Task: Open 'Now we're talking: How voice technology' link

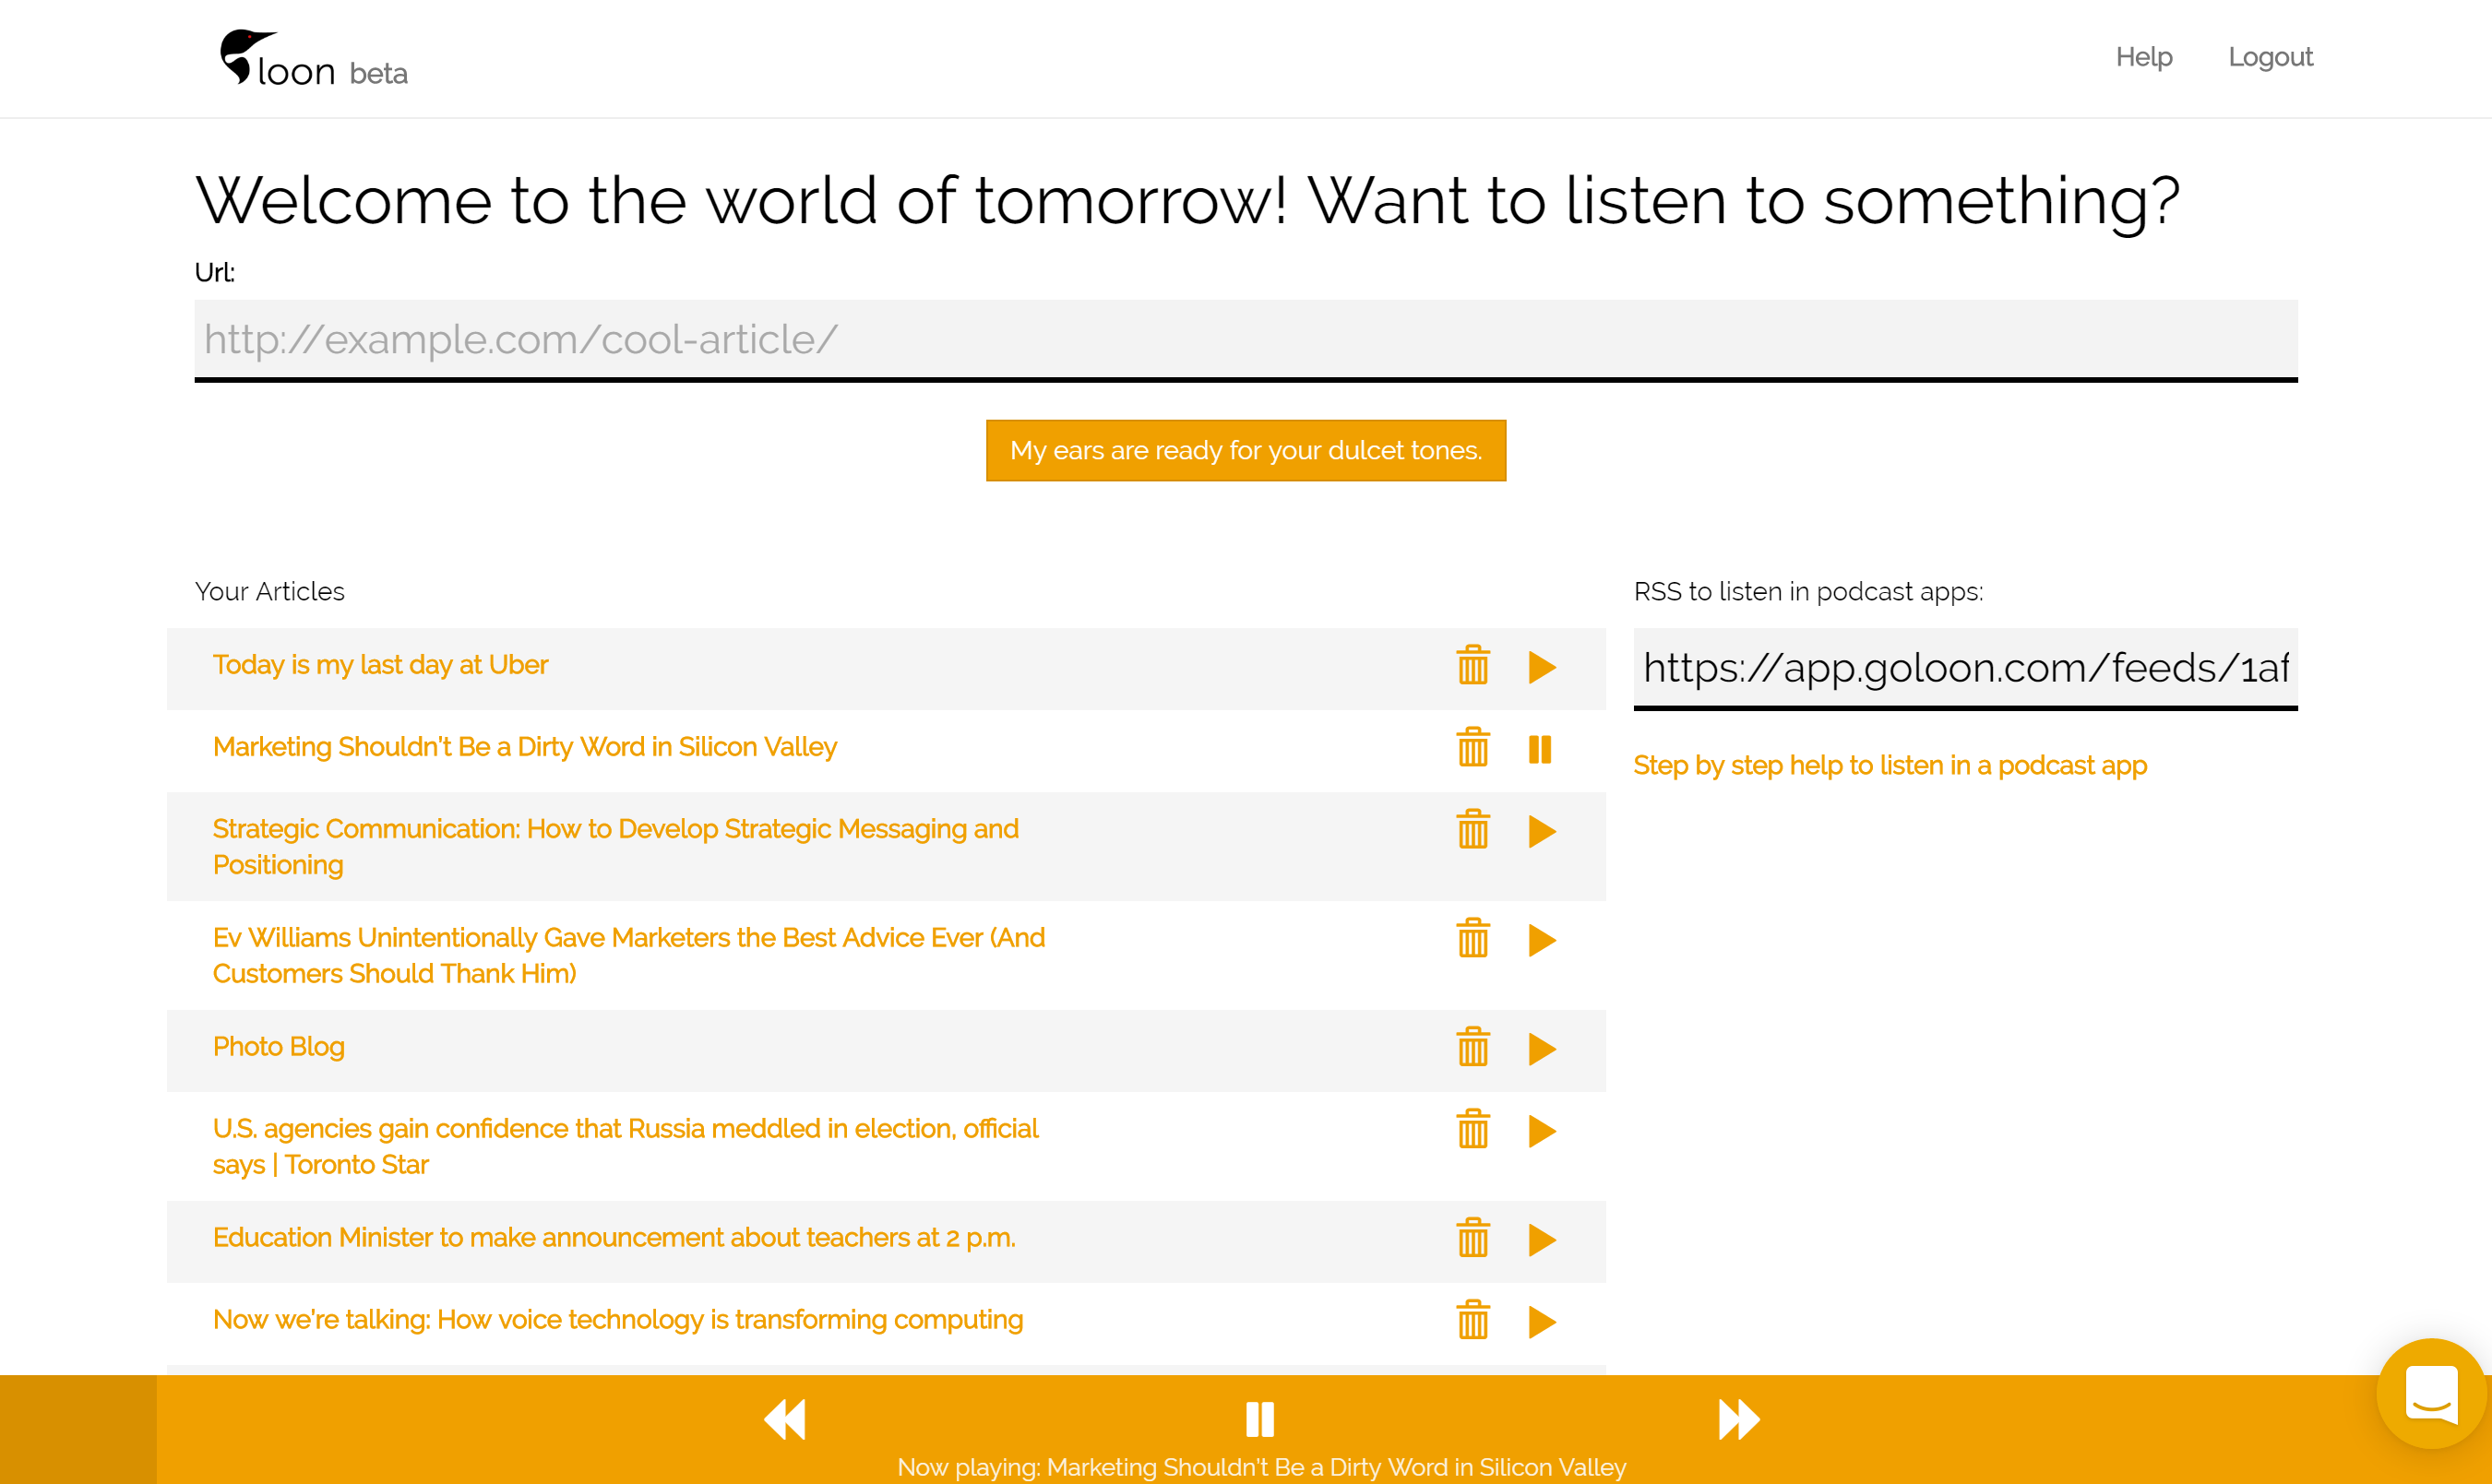Action: pyautogui.click(x=618, y=1320)
